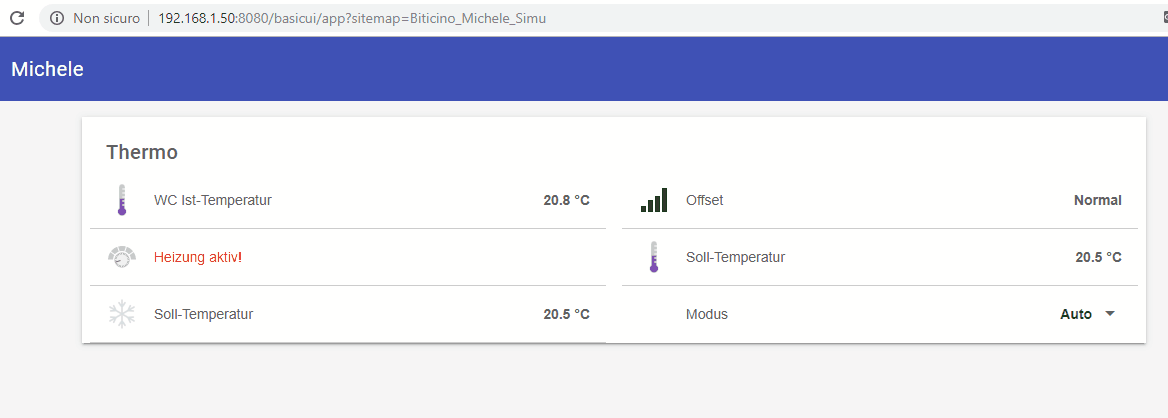Expand the Modus dropdown arrow
Viewport: 1168px width, 418px height.
pyautogui.click(x=1110, y=314)
